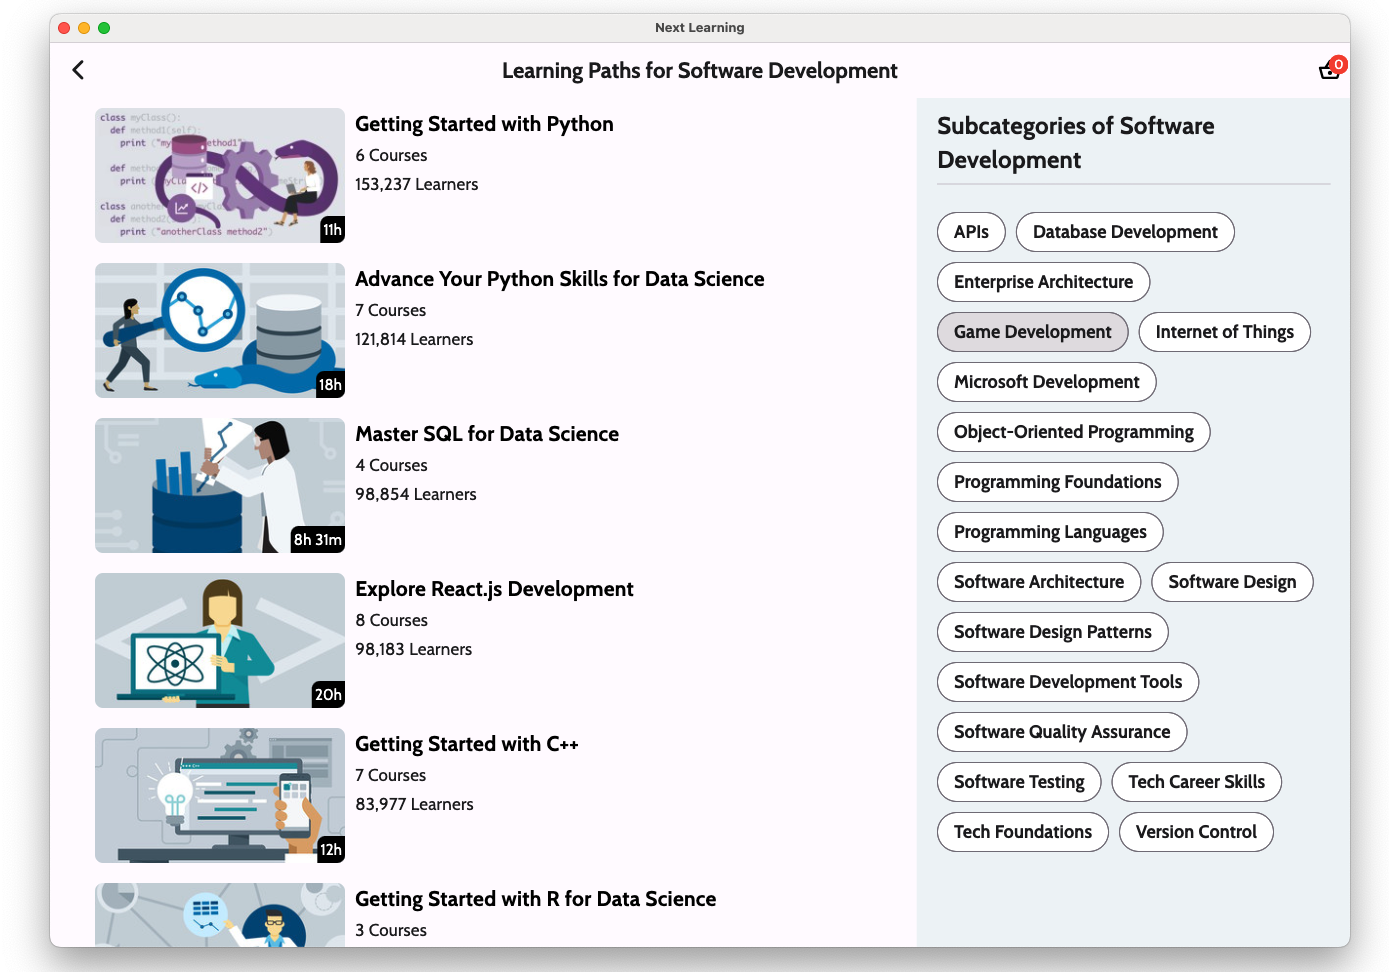Open Getting Started with Python thumbnail
Image resolution: width=1389 pixels, height=972 pixels.
[x=220, y=176]
